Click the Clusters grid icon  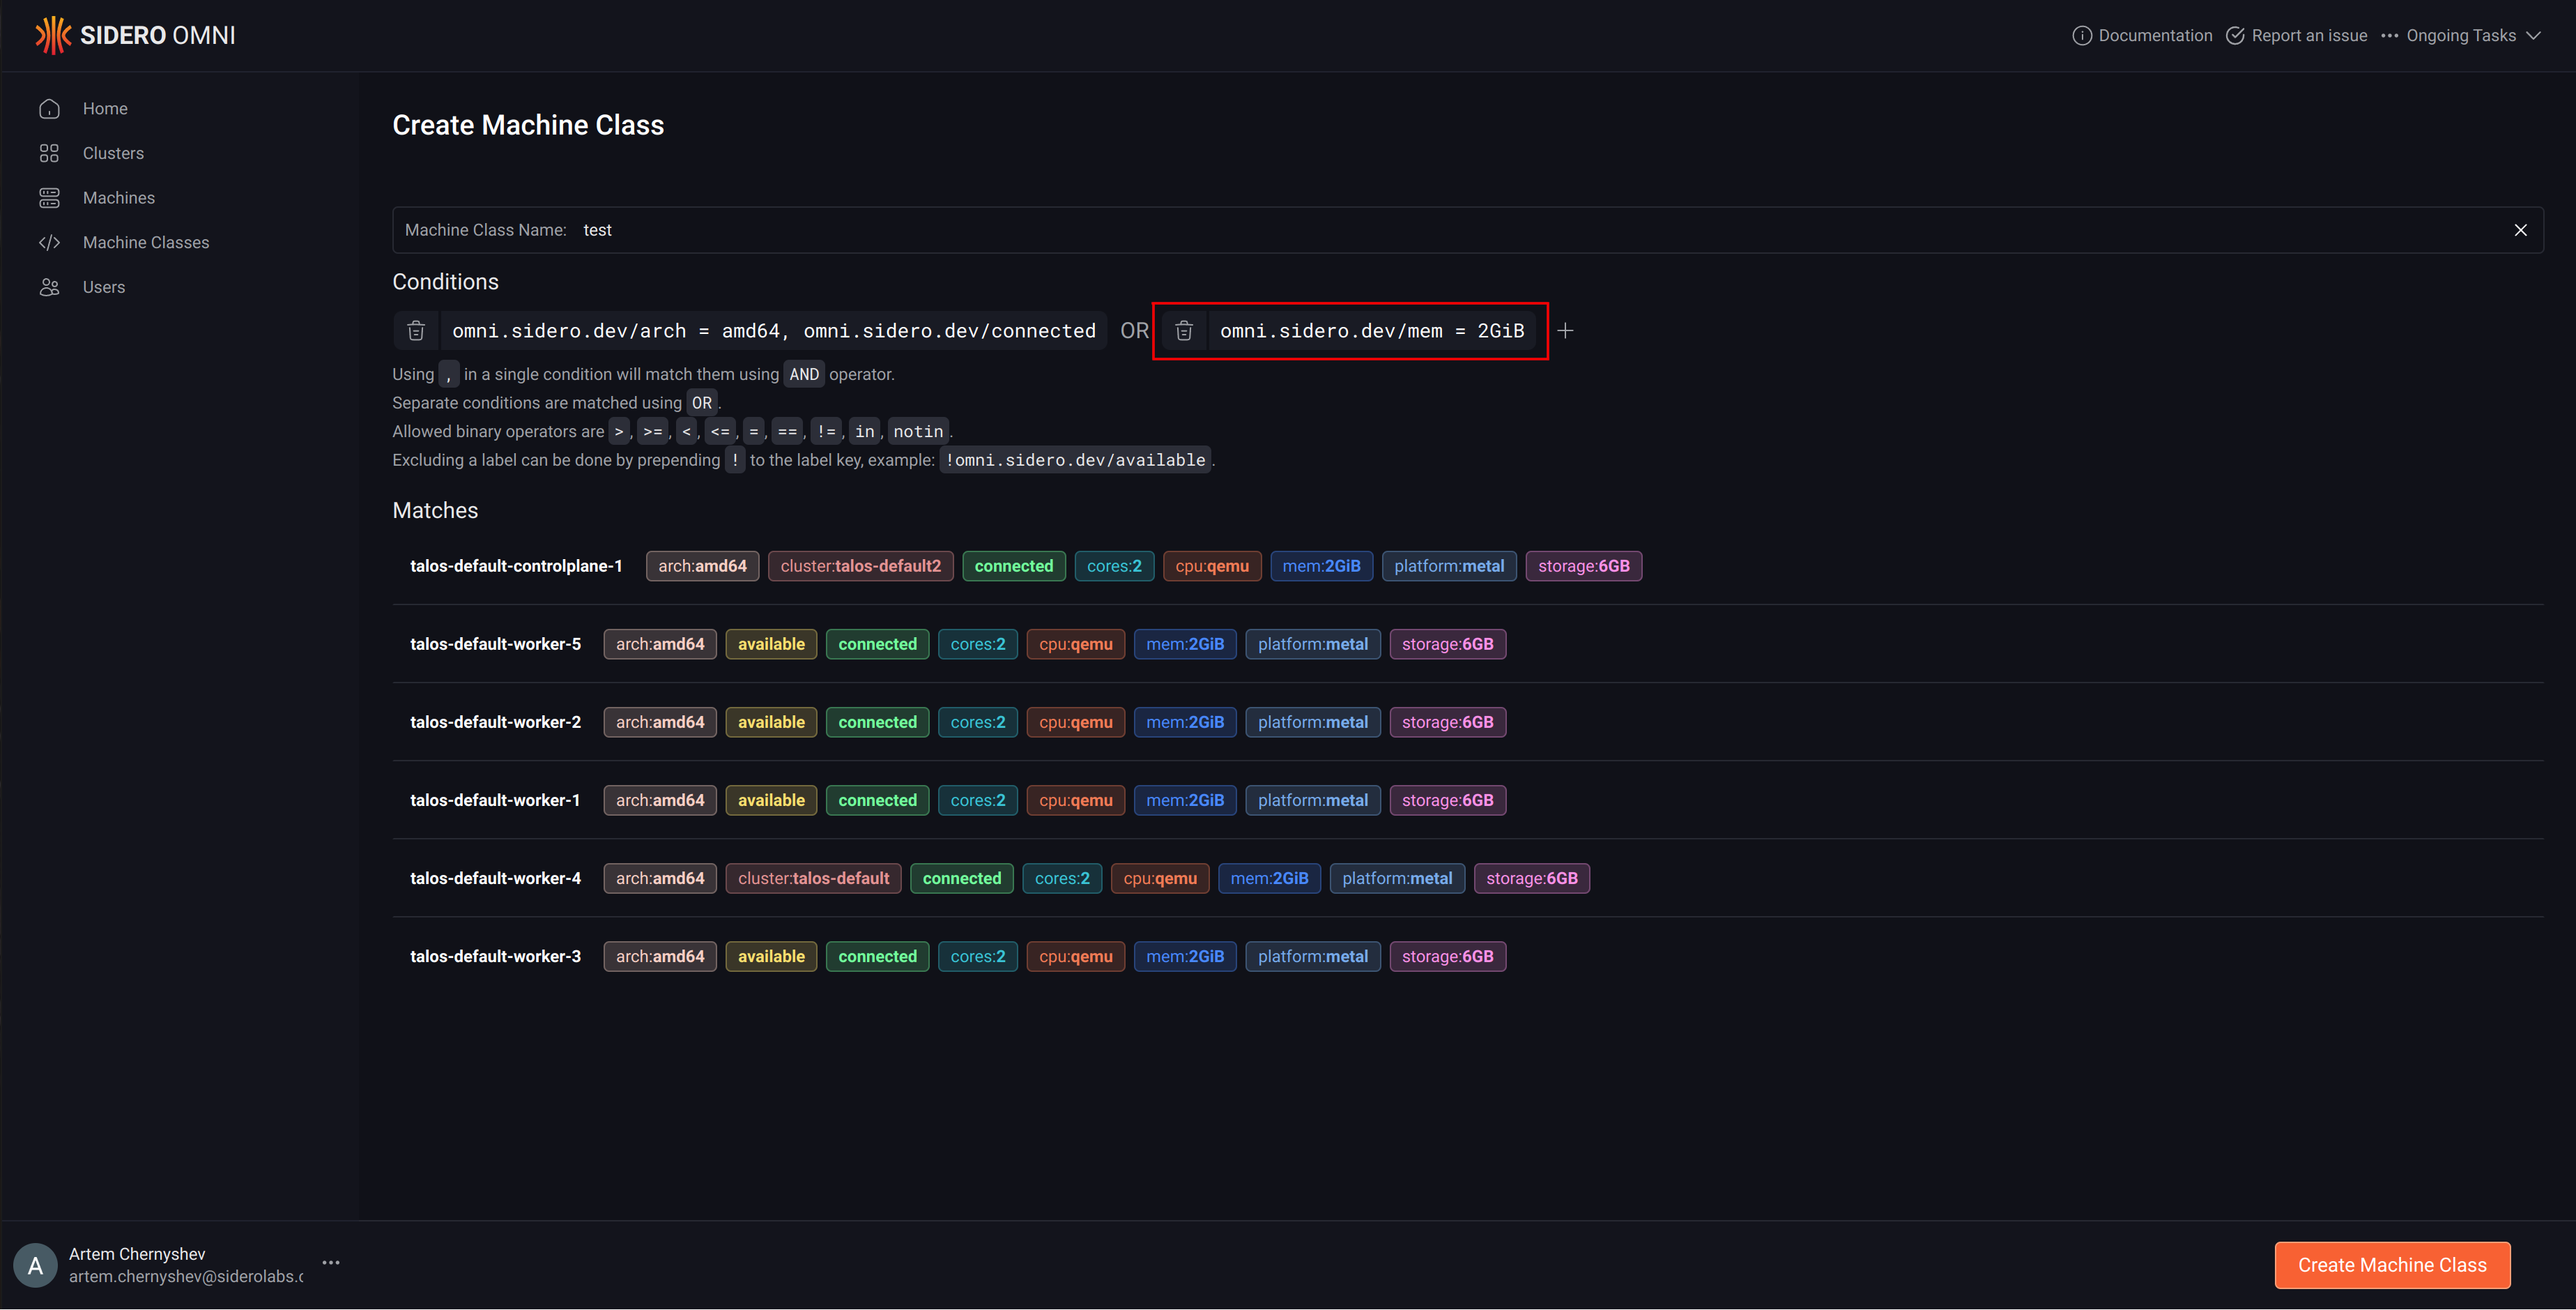coord(49,153)
